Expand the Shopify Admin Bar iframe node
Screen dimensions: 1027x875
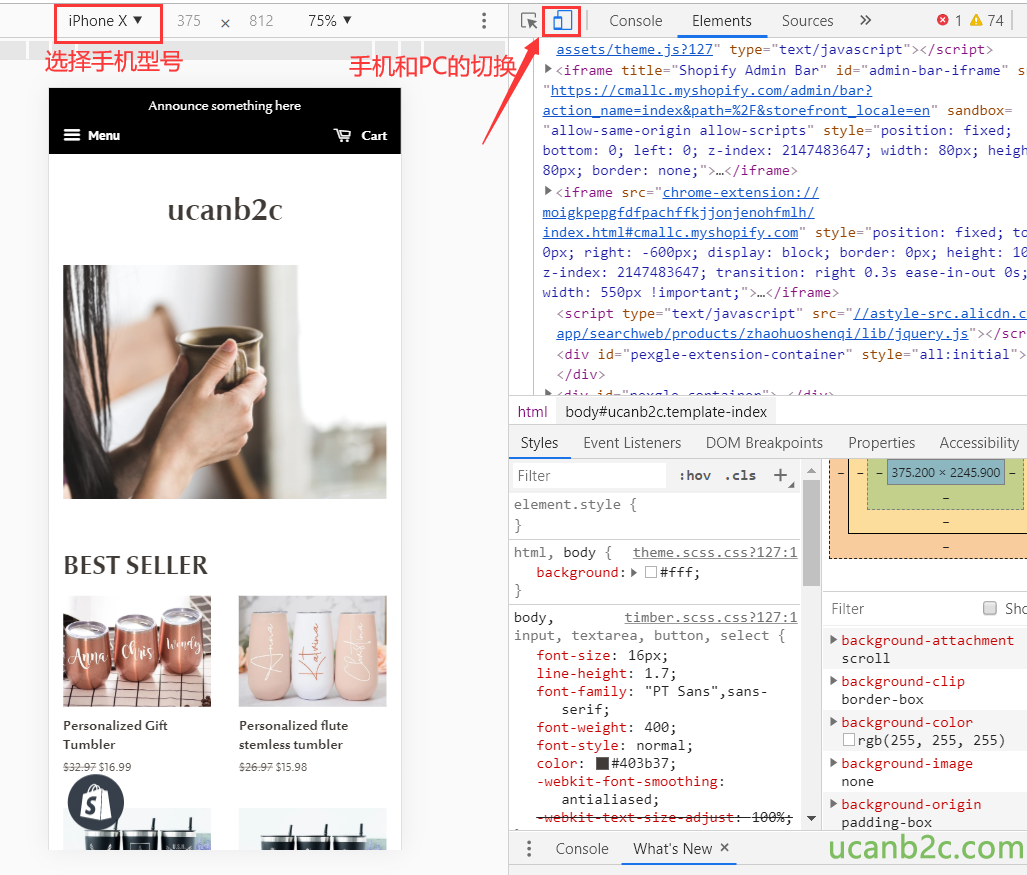coord(548,68)
